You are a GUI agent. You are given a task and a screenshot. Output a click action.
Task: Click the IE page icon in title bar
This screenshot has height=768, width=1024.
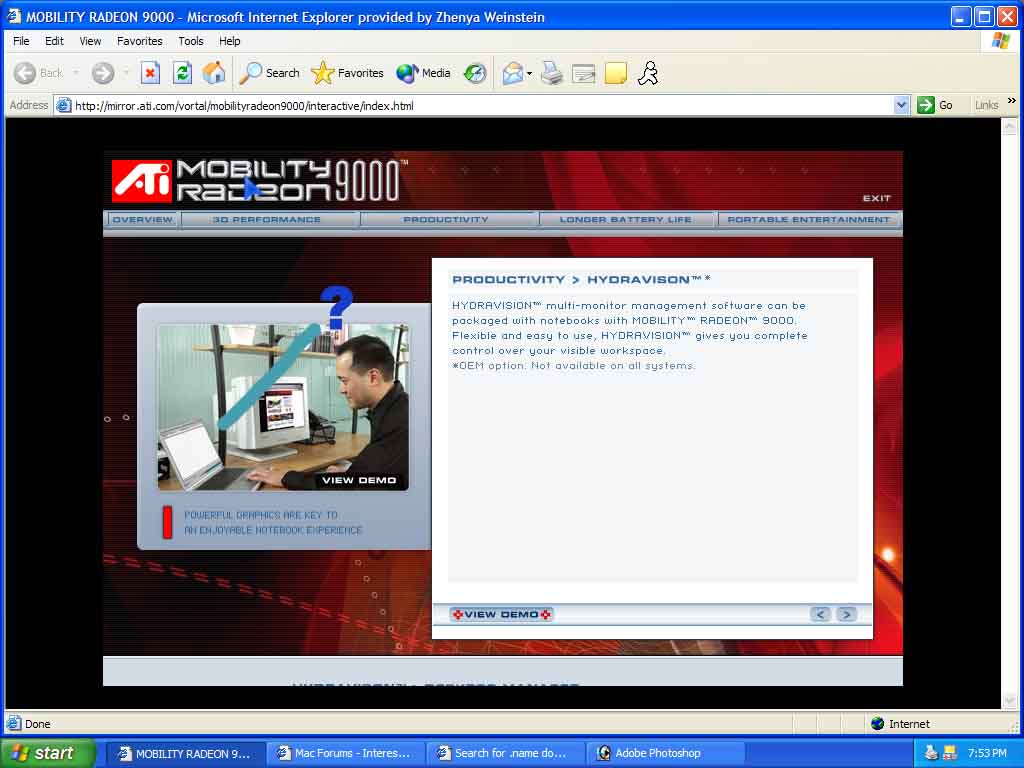point(14,16)
